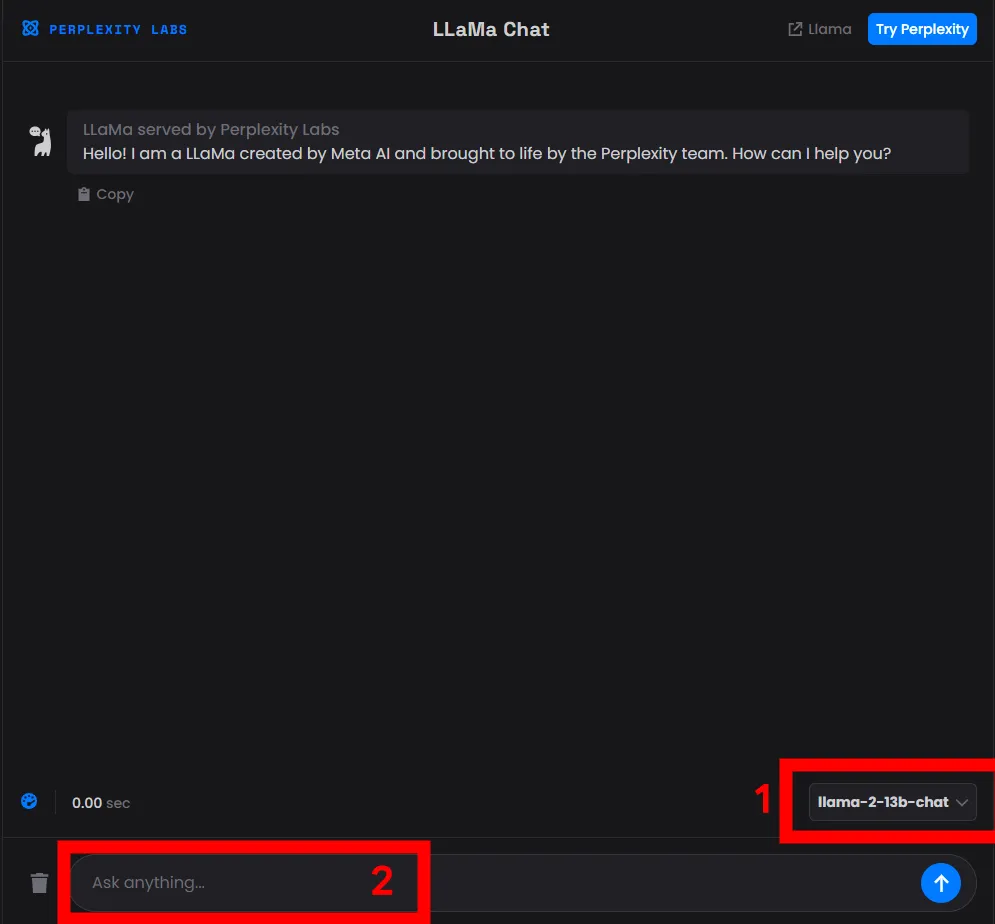Click the Try Perplexity button

(921, 29)
